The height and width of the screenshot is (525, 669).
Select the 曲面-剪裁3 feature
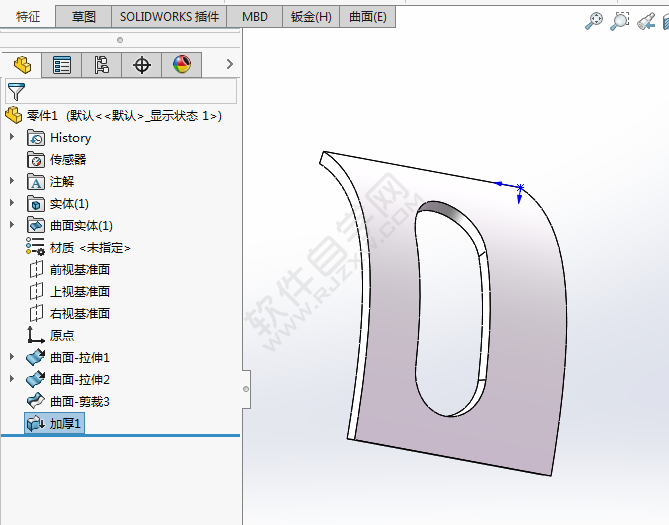[x=80, y=402]
